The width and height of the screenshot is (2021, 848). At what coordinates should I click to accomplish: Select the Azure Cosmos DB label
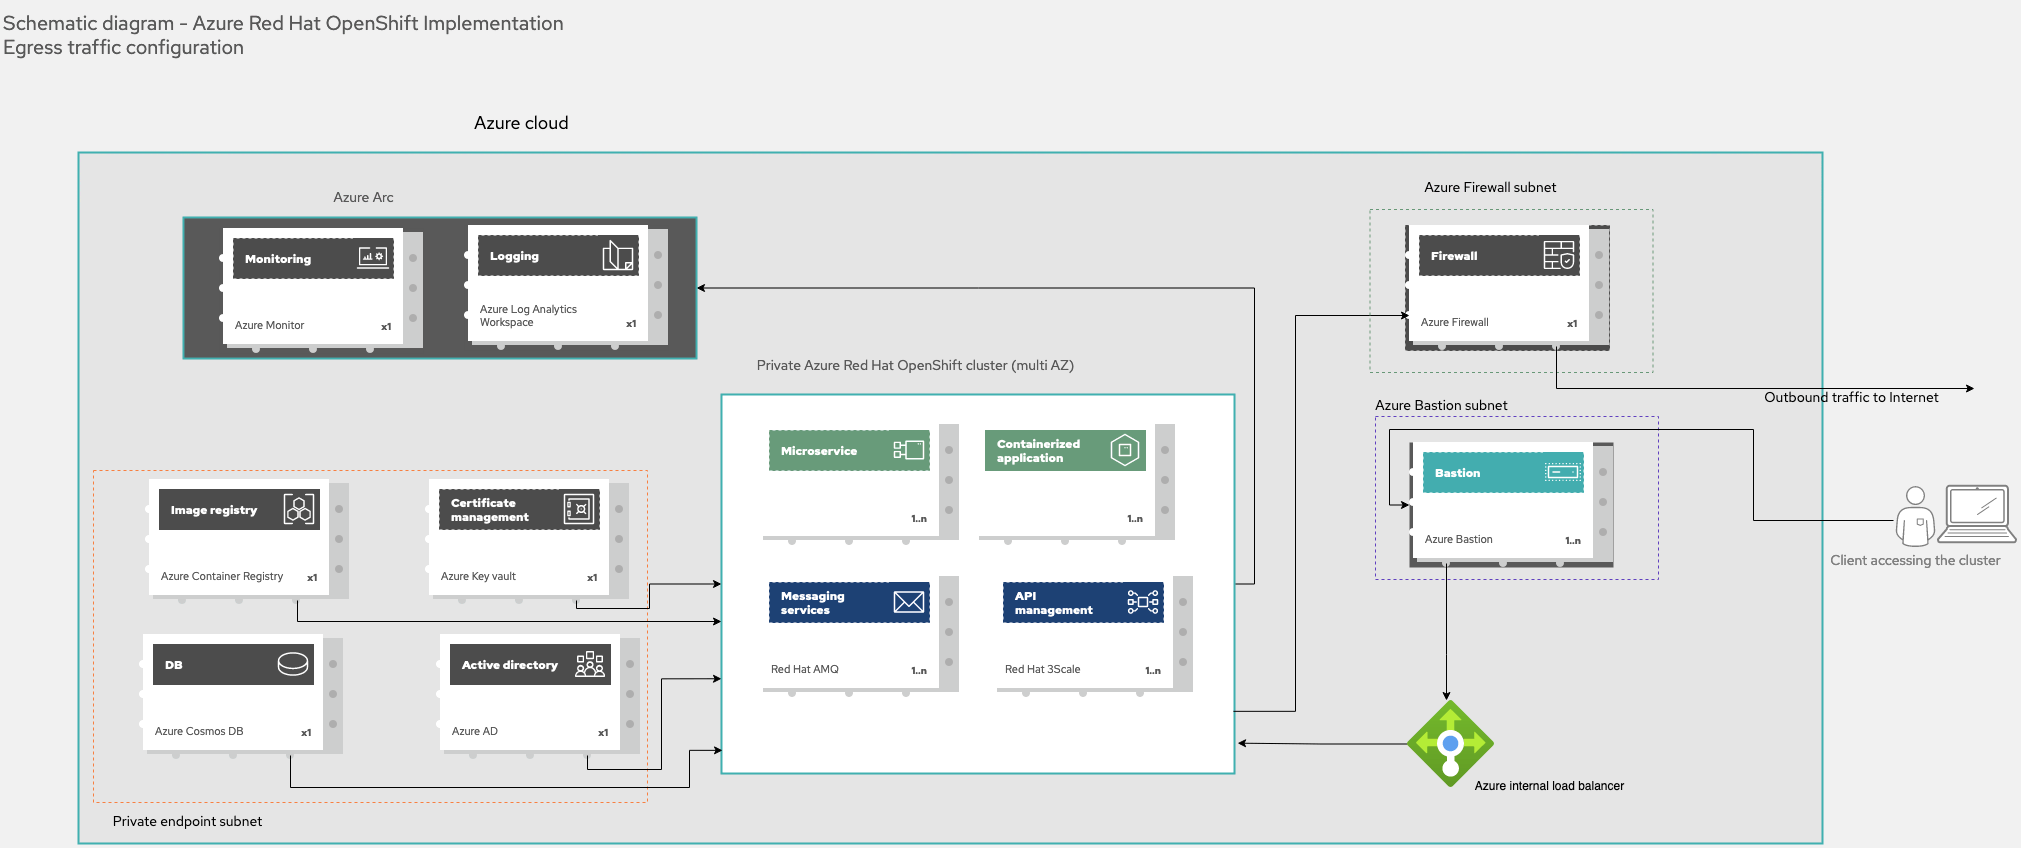coord(199,731)
